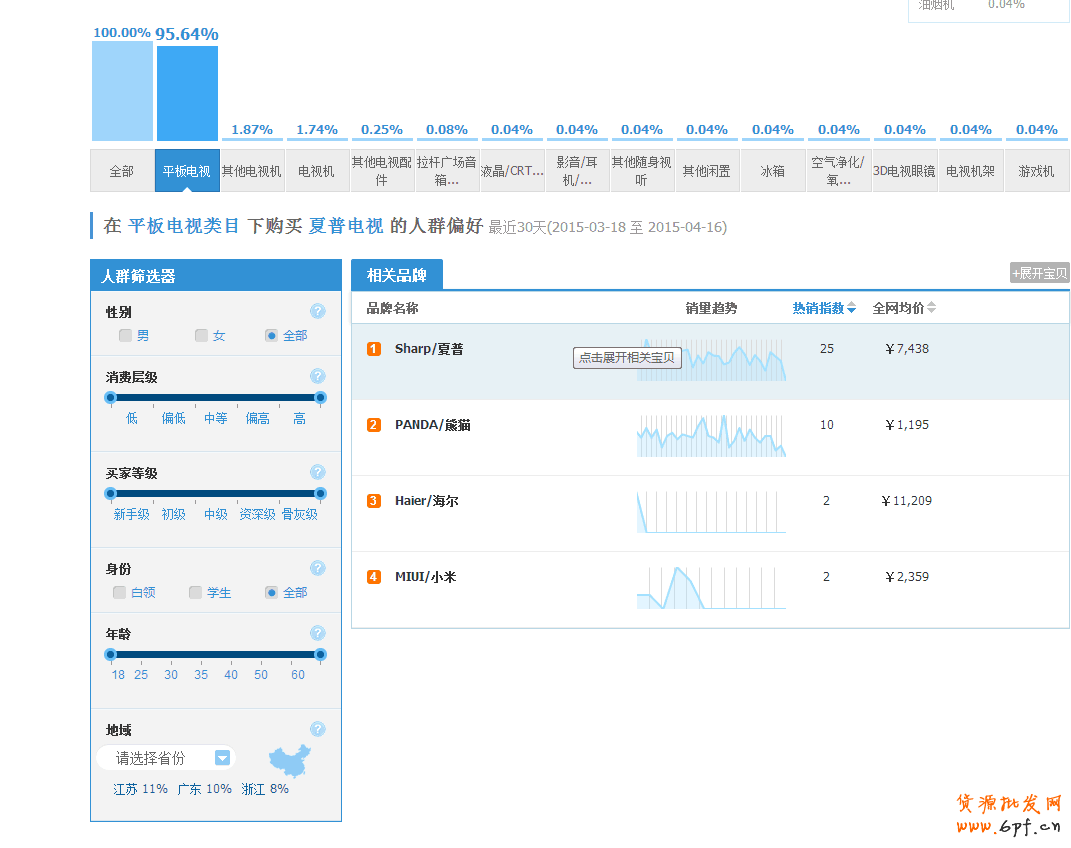Check the 男 gender checkbox
1071x848 pixels.
click(125, 336)
